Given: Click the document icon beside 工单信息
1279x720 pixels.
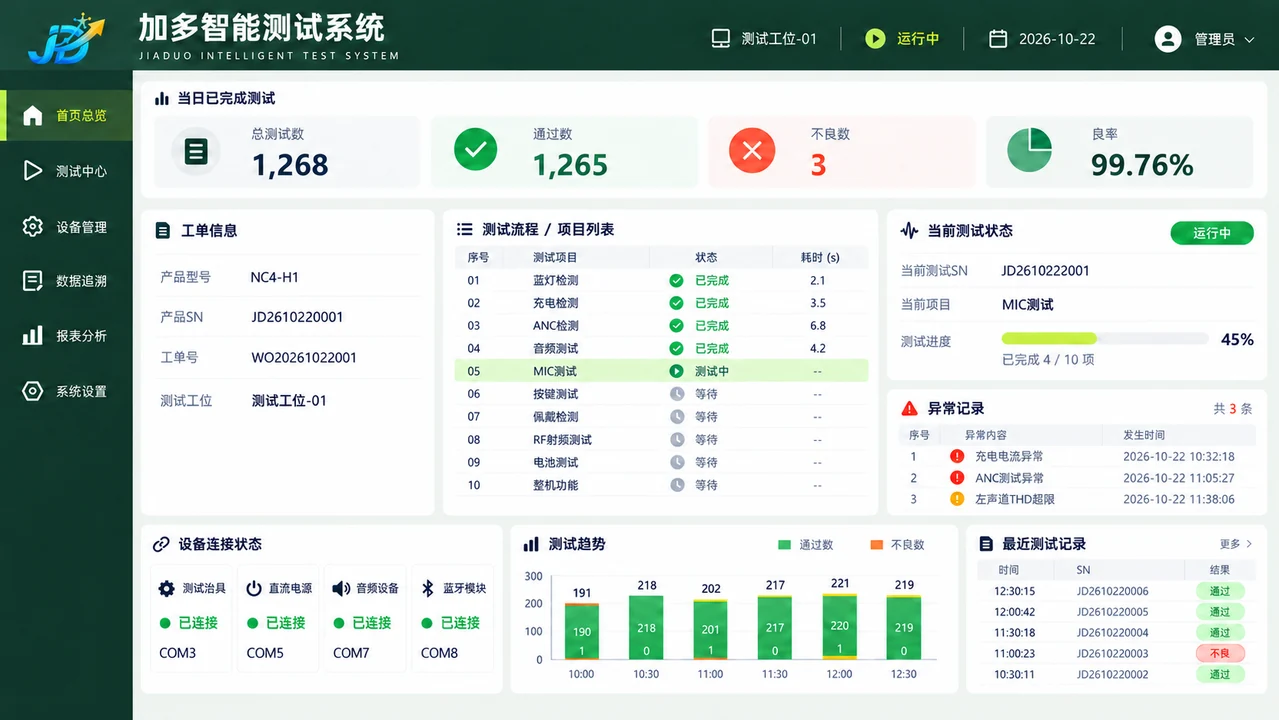Looking at the screenshot, I should pyautogui.click(x=163, y=231).
